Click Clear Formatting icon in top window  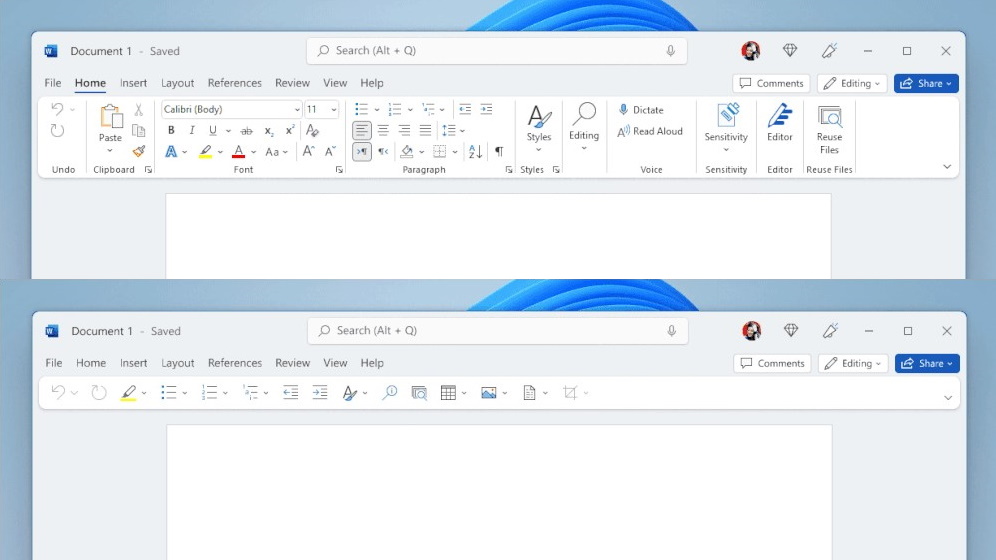tap(312, 130)
